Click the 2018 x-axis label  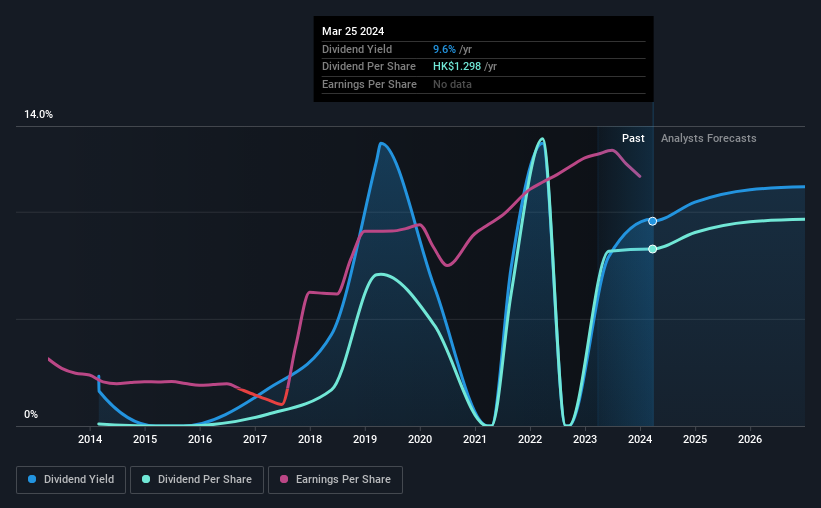[x=310, y=439]
